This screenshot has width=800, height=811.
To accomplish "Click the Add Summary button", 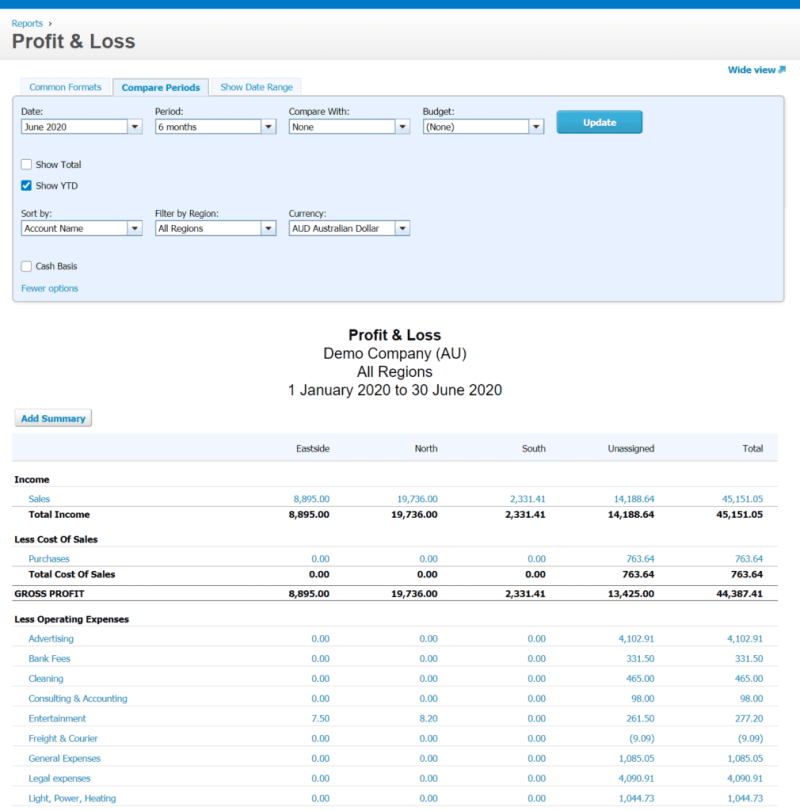I will 53,419.
